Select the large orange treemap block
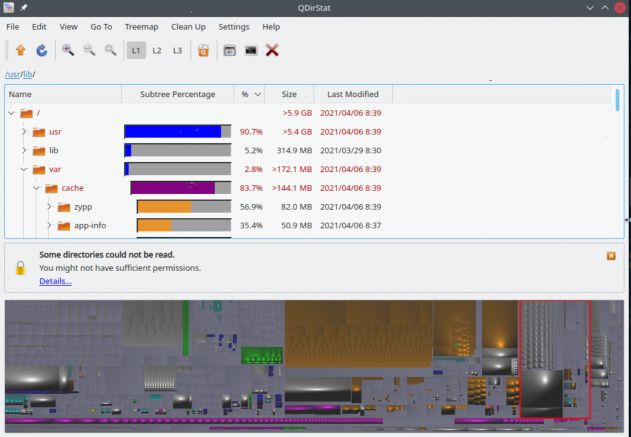Screen dimensions: 631x437 click(x=358, y=334)
